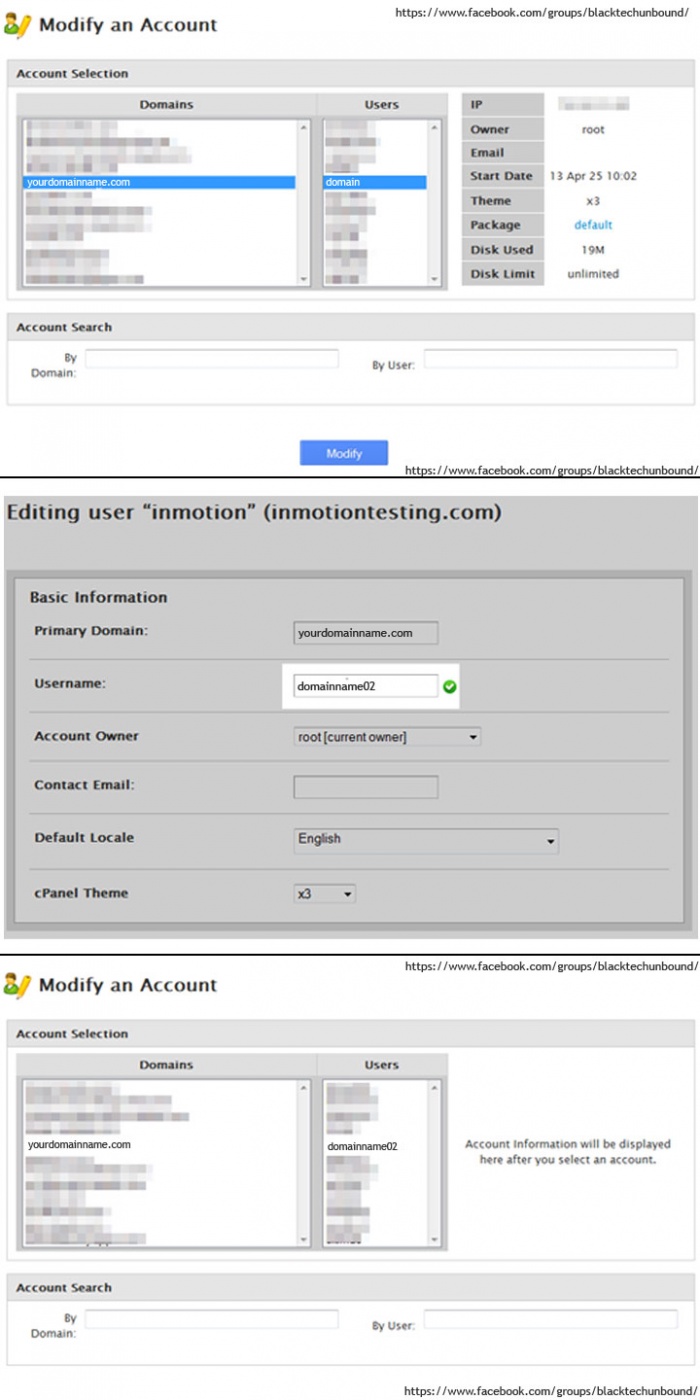The image size is (700, 1400).
Task: Click the bottom By User search field
Action: (550, 1319)
